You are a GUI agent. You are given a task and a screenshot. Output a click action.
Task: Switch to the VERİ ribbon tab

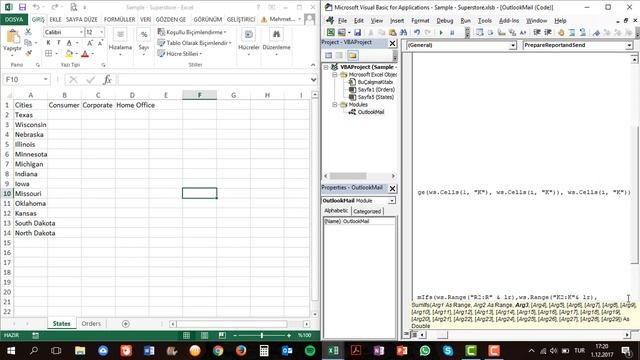pos(145,19)
